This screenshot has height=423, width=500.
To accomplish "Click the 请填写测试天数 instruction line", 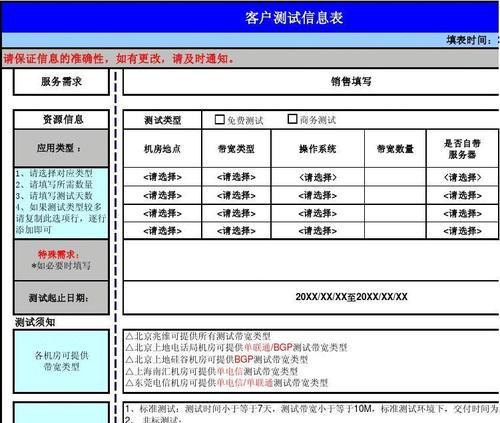I will point(54,196).
